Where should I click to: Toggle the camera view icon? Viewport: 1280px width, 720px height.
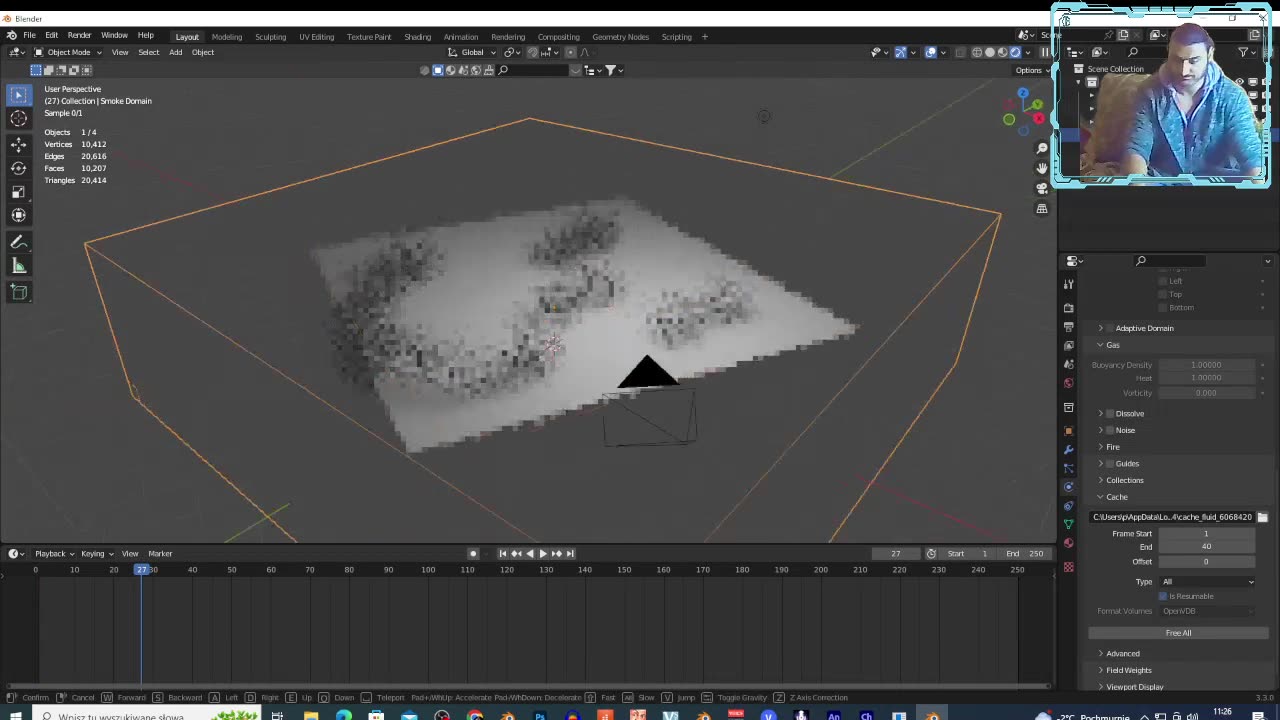(1042, 188)
